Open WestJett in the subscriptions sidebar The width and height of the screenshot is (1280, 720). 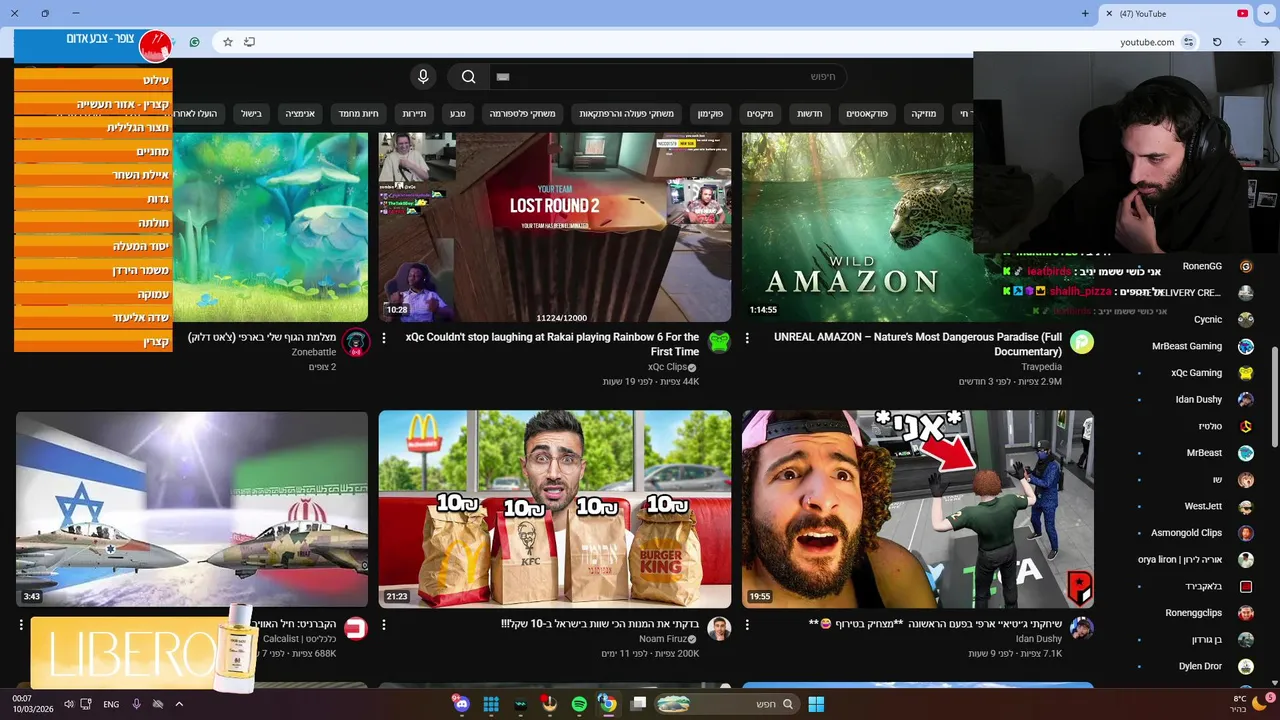pos(1203,506)
